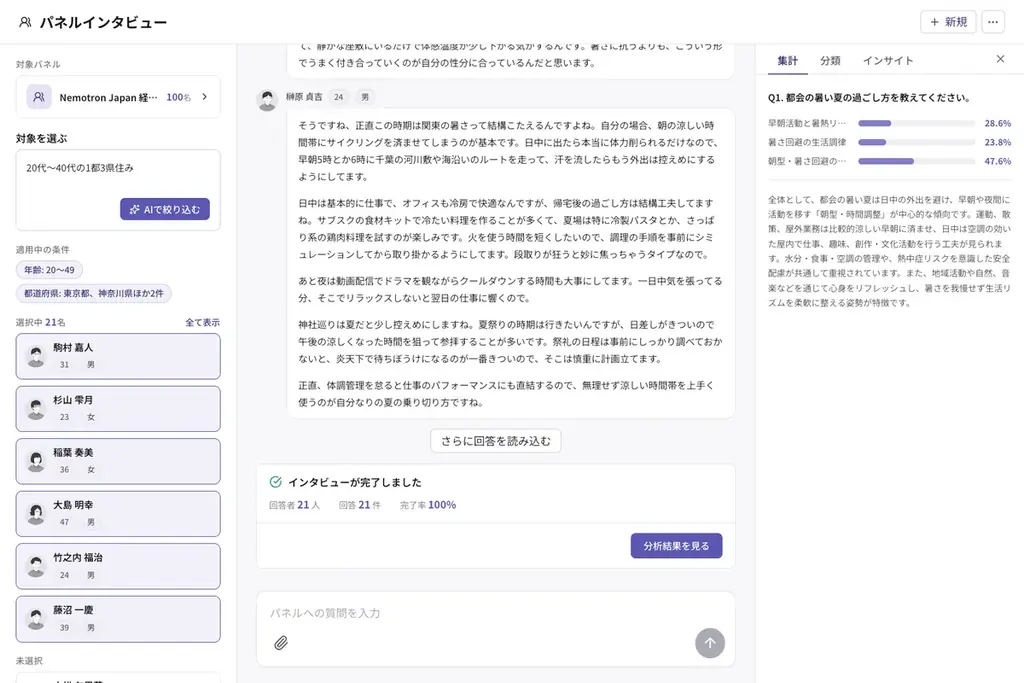
Task: Click avatar of 駒村 嘉人
Action: [x=37, y=357]
